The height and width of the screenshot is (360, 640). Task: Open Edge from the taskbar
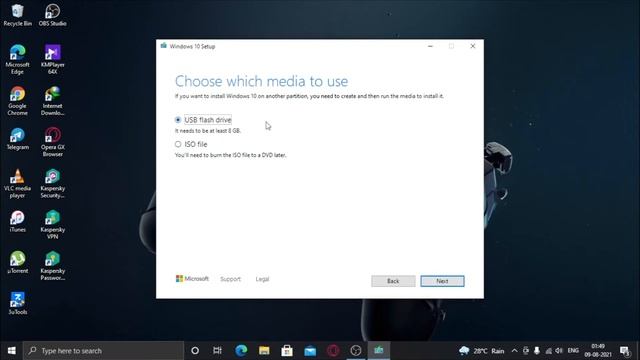pos(241,351)
